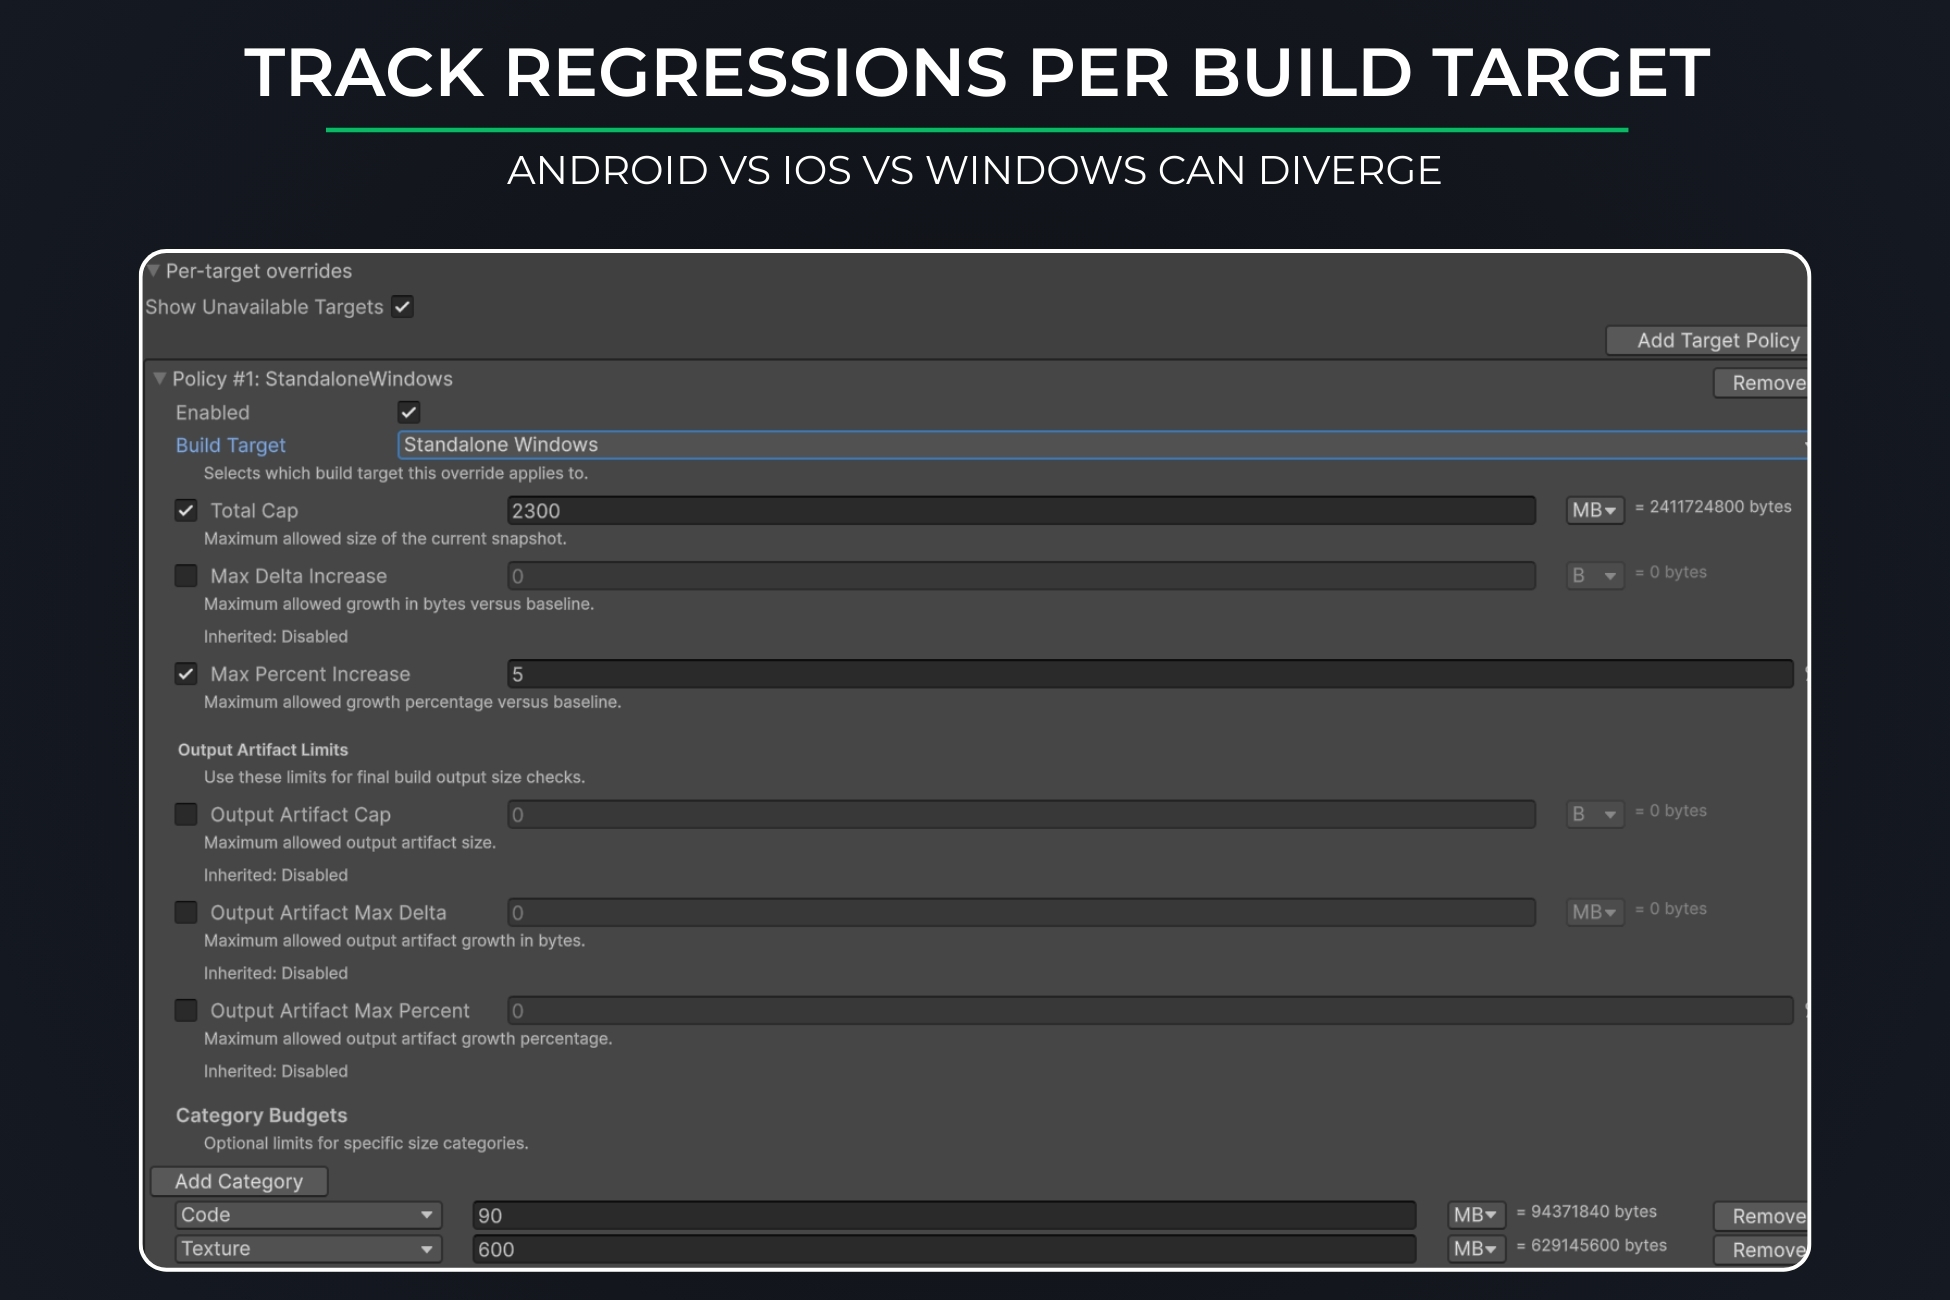Open Total Cap MB unit dropdown
1950x1300 pixels.
point(1593,511)
